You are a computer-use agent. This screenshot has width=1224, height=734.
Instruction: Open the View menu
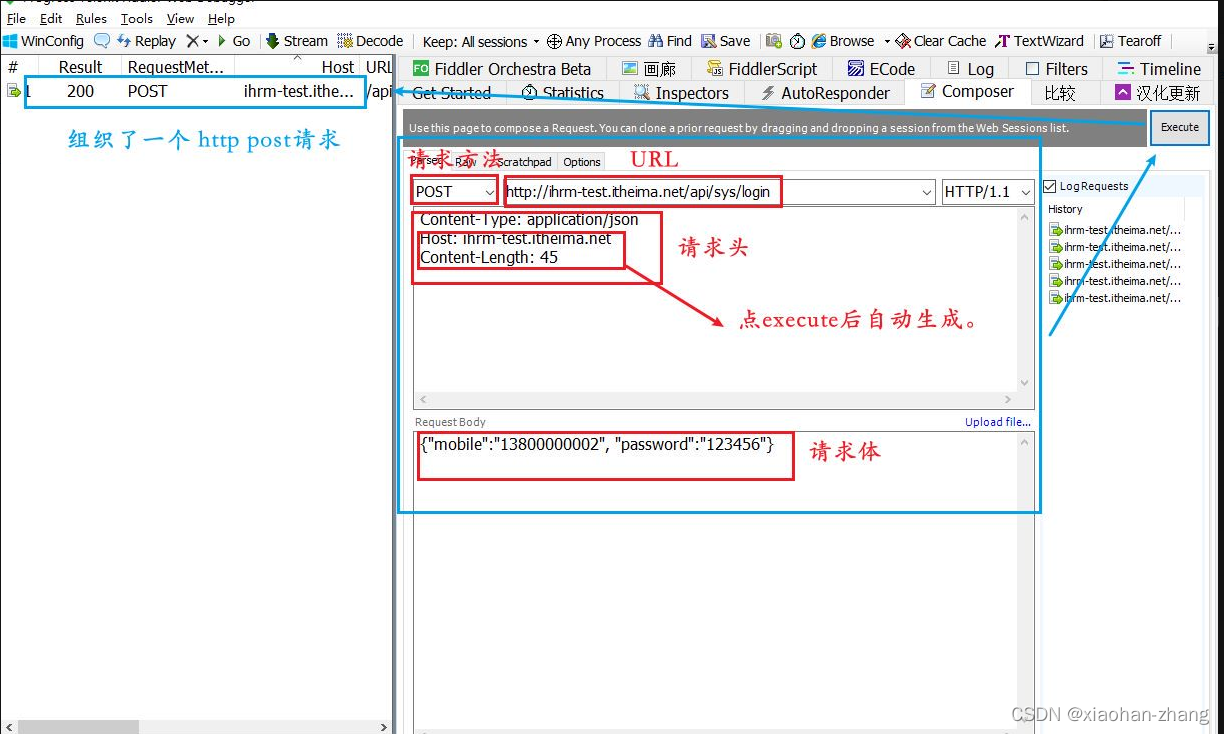click(181, 18)
